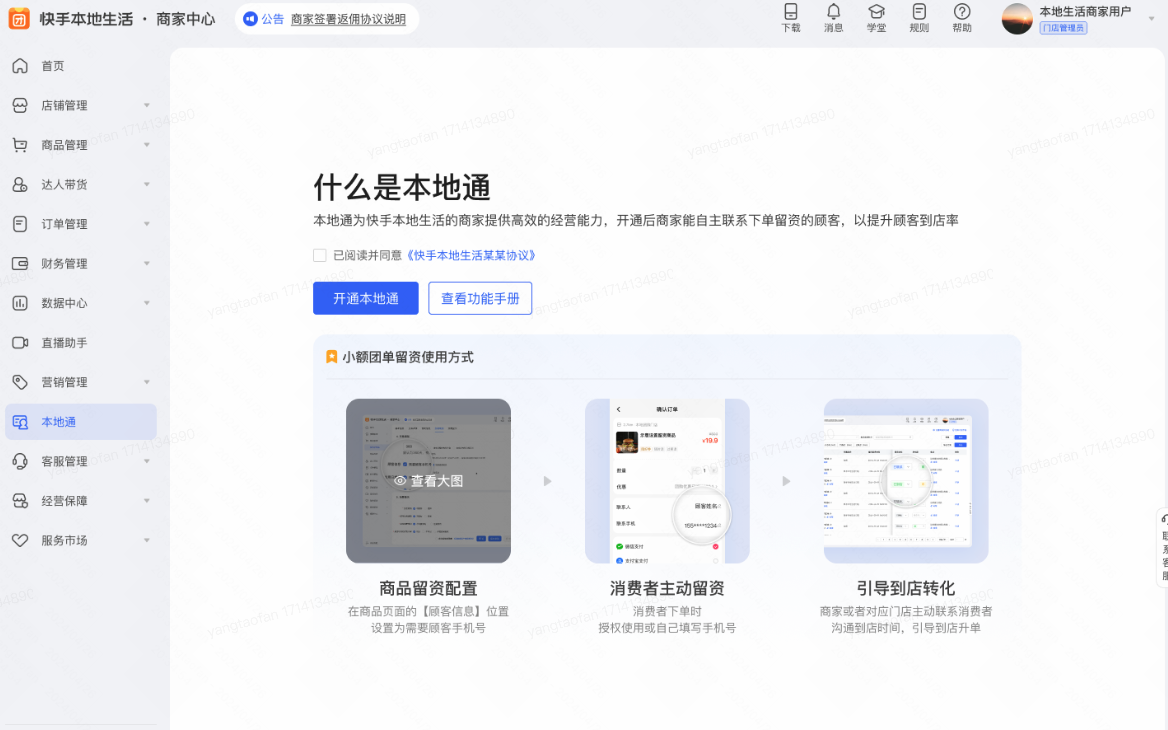Open the 消息 notifications icon
1168x730 pixels.
(832, 18)
